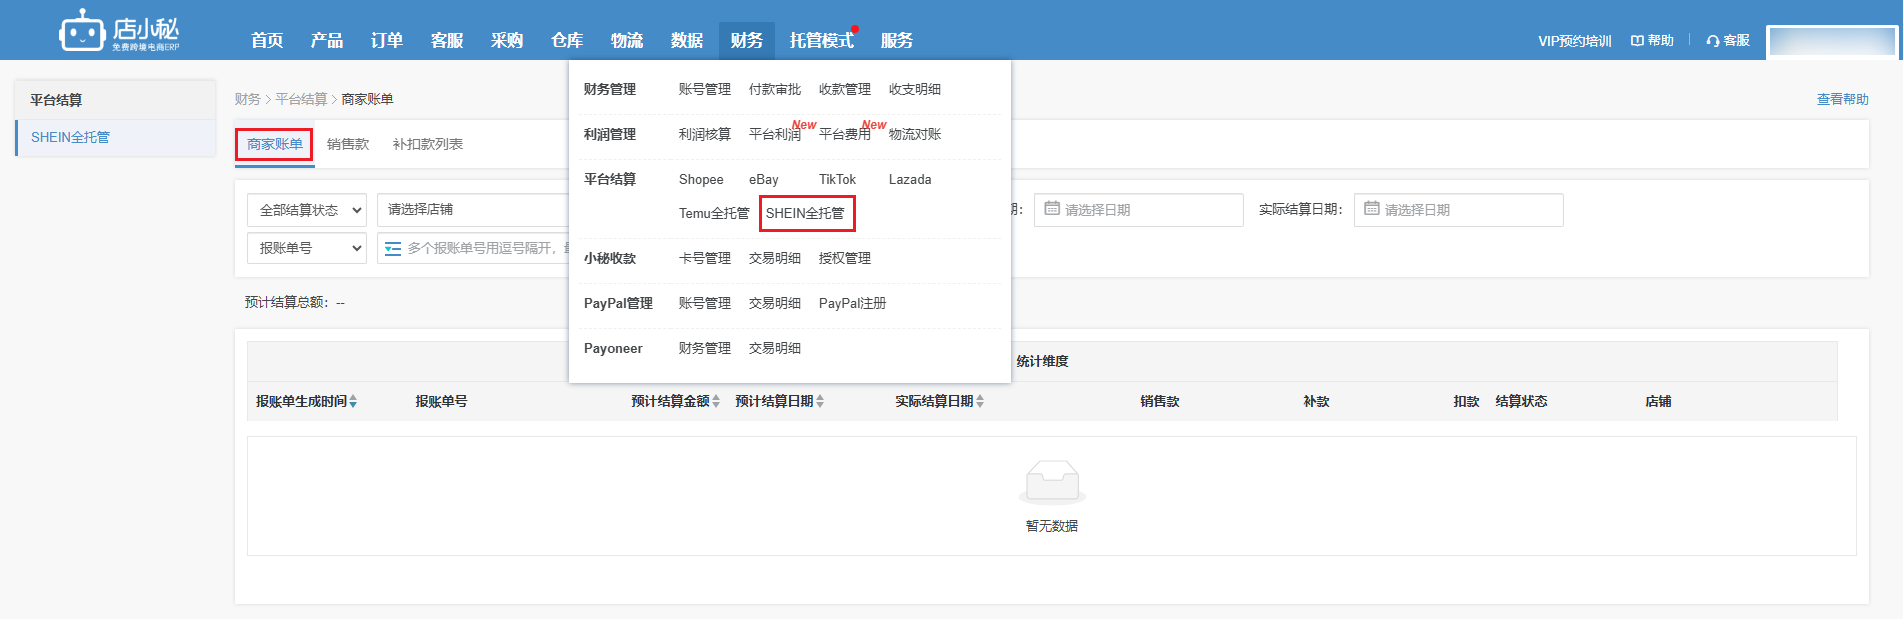Click 卡号管理 under 小秘收款

pos(705,258)
